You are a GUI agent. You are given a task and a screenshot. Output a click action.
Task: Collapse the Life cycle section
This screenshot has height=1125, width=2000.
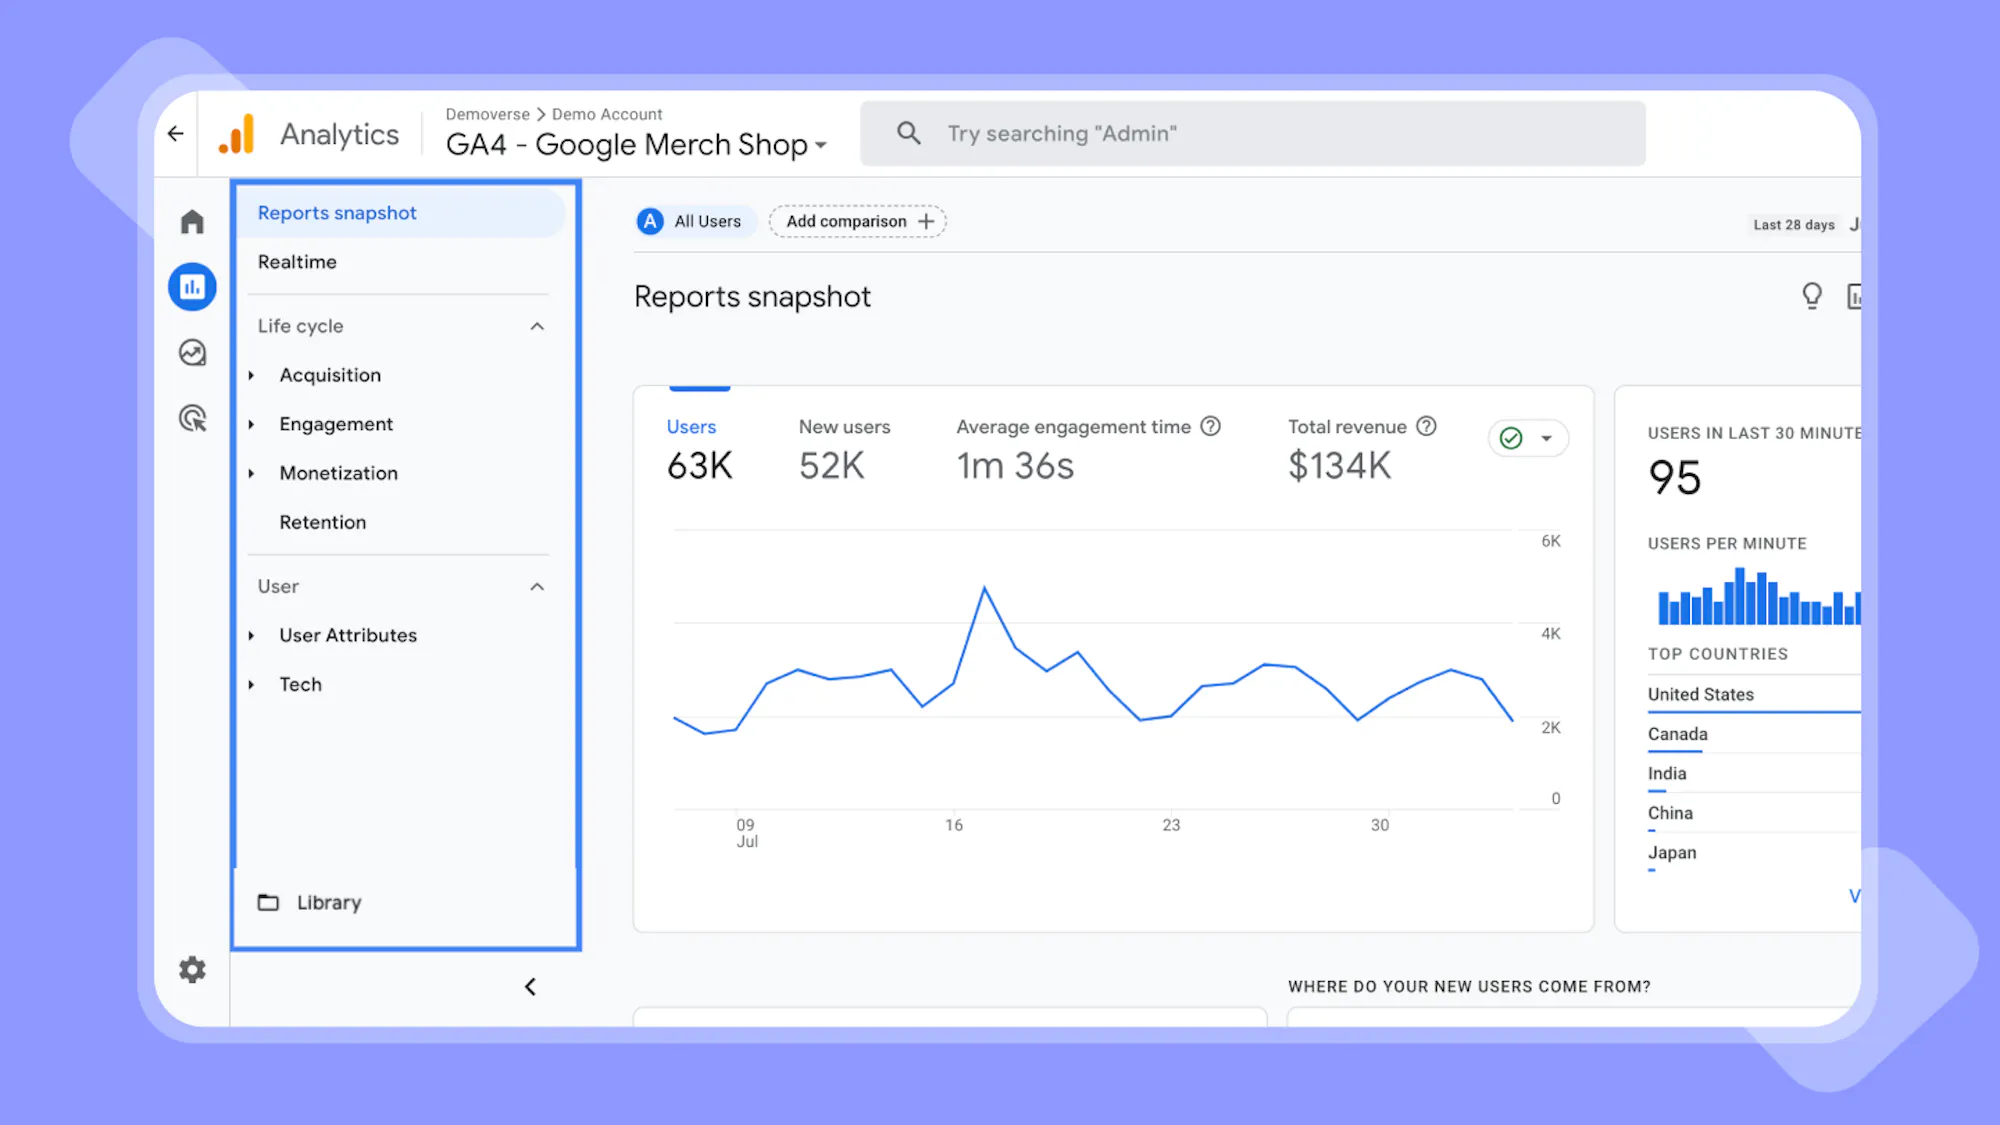537,326
